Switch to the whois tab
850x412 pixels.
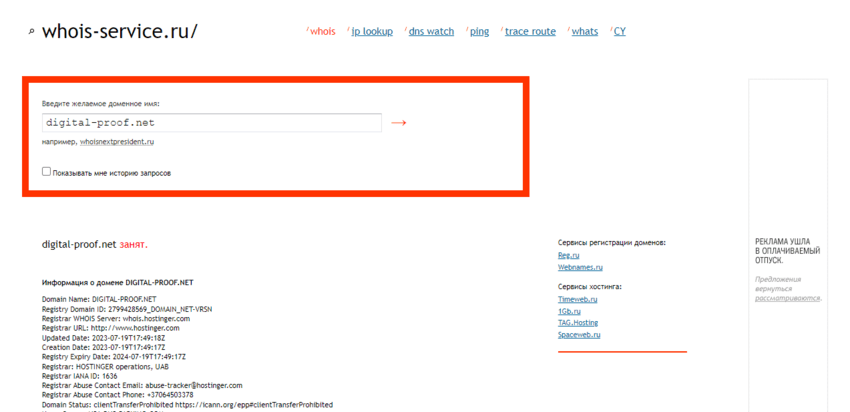[x=322, y=31]
